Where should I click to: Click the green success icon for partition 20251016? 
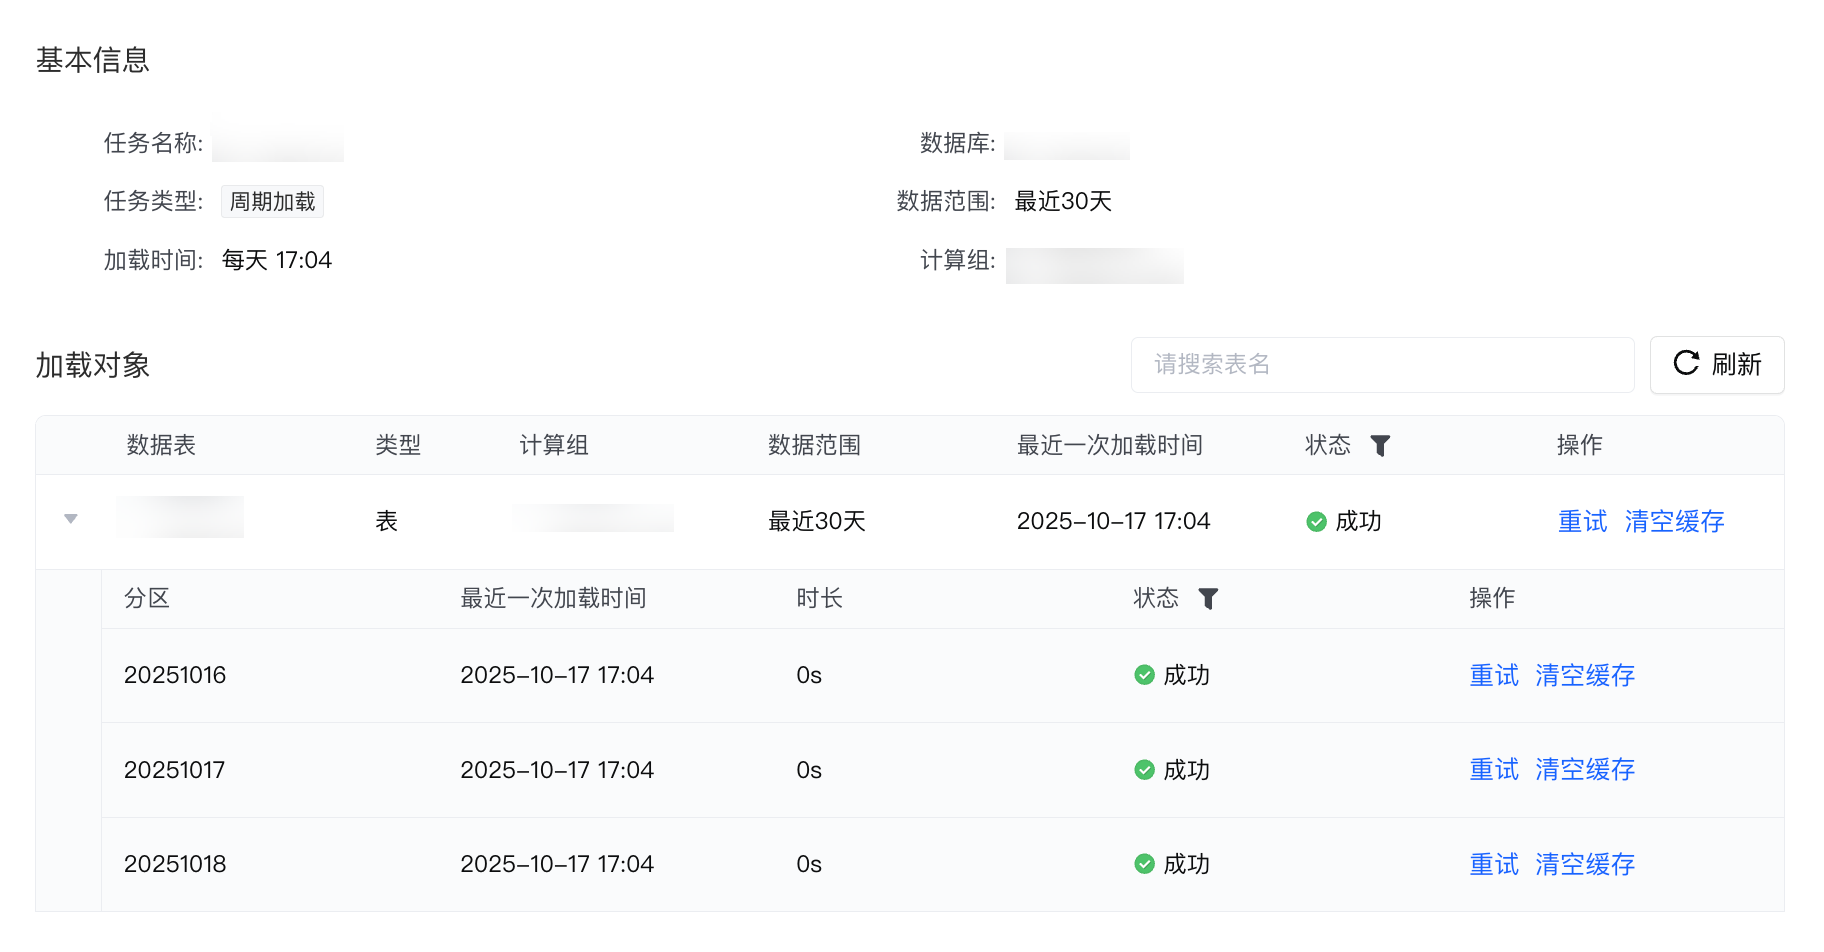click(x=1144, y=676)
